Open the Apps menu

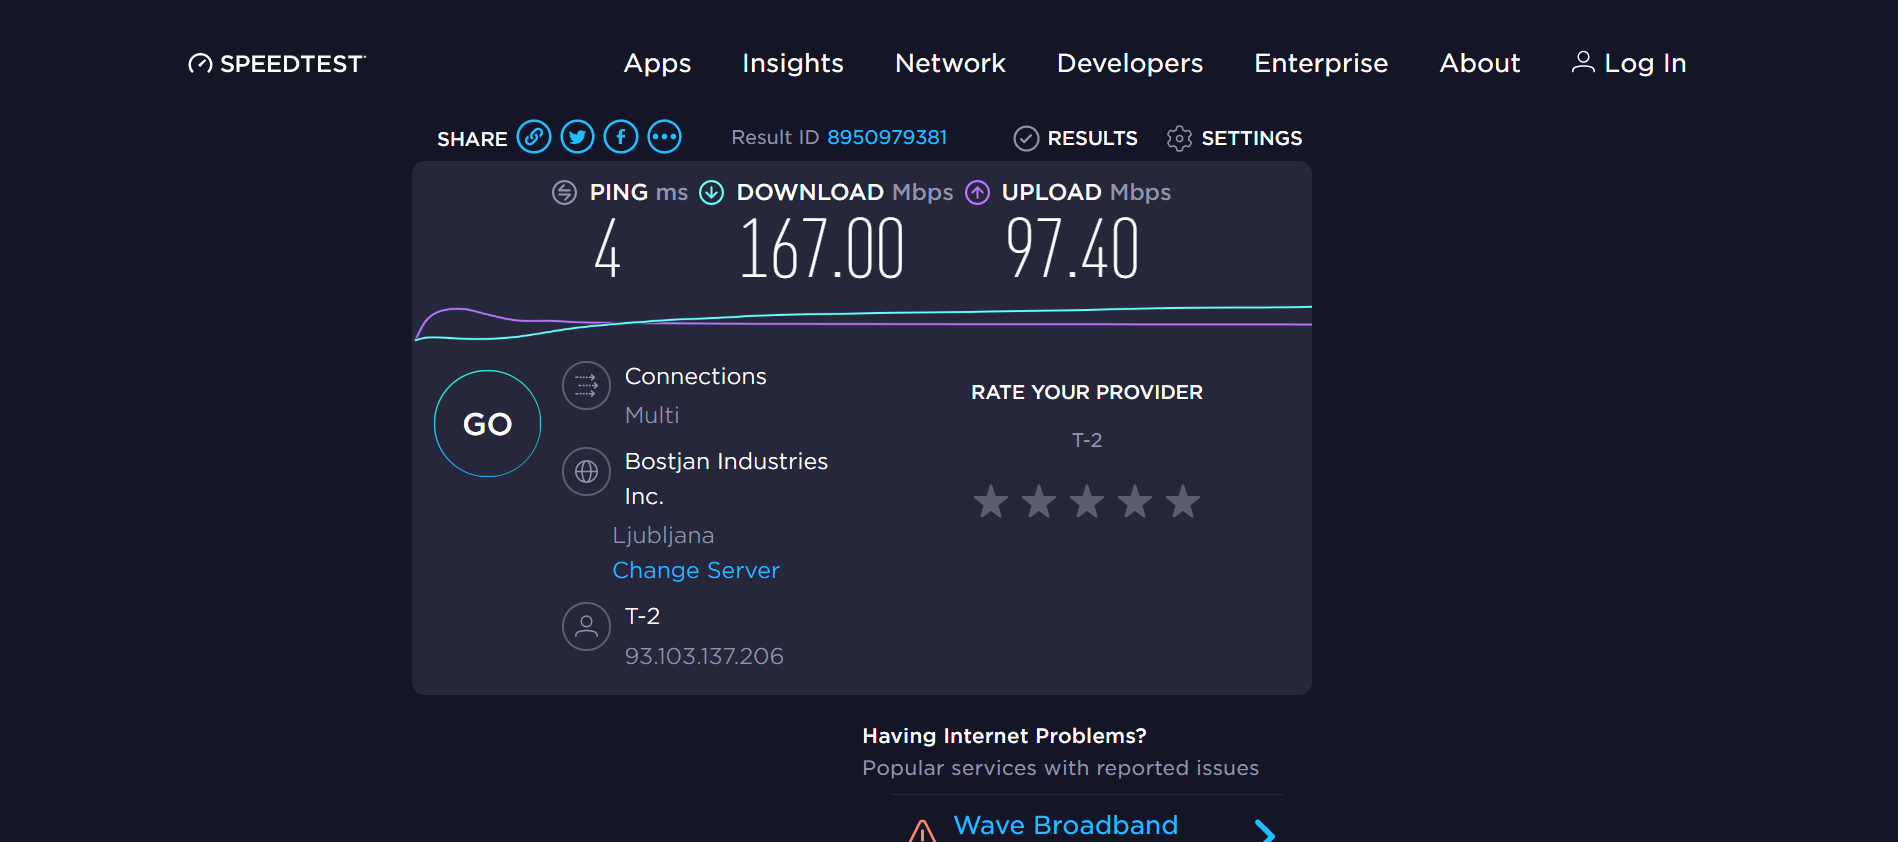point(657,64)
